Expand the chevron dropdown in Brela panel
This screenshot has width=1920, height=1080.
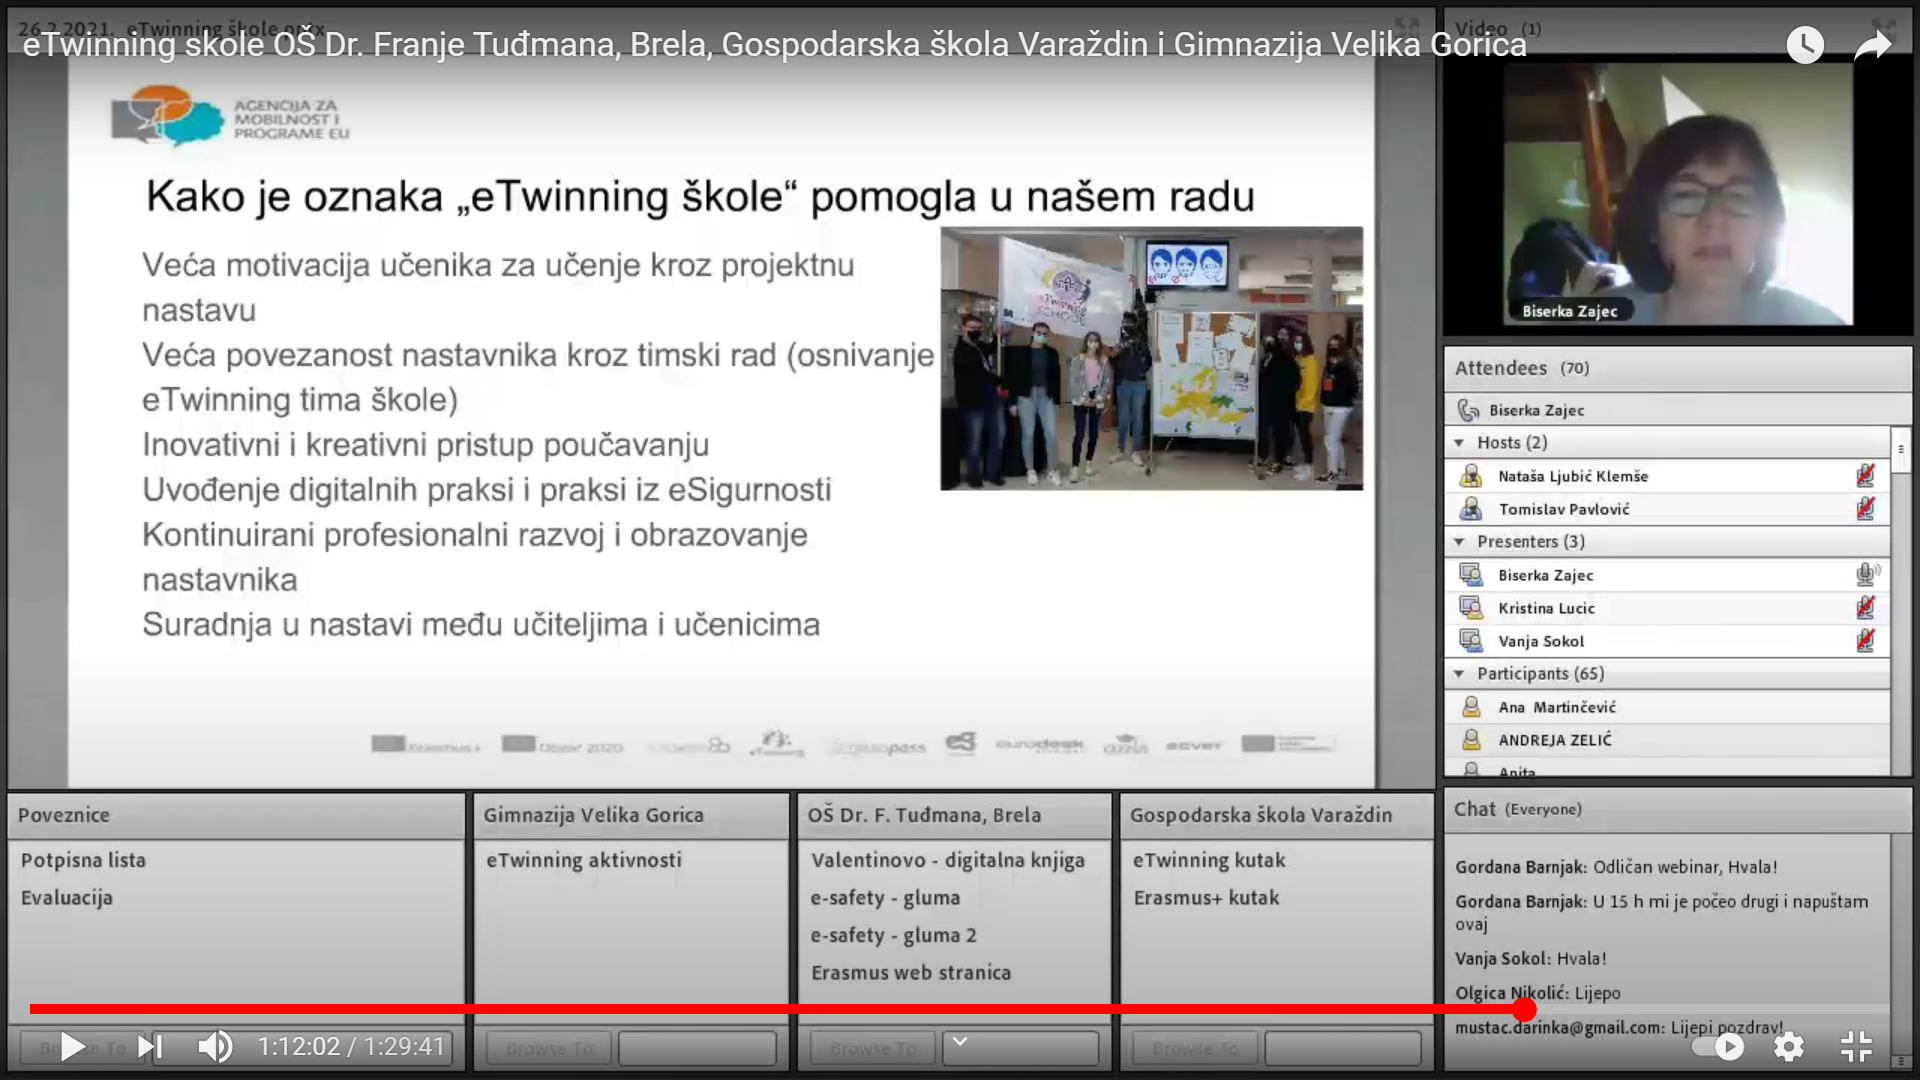pos(959,1043)
